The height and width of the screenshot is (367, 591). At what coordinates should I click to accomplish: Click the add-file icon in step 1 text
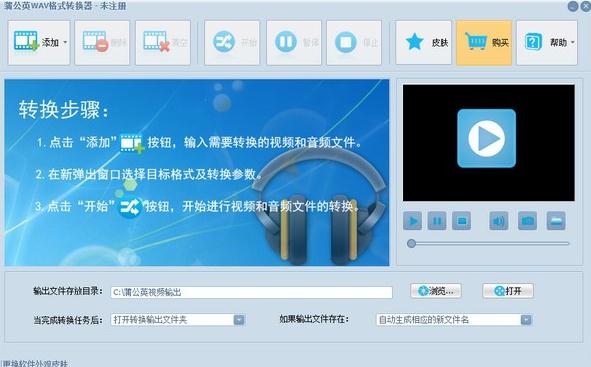coord(132,143)
